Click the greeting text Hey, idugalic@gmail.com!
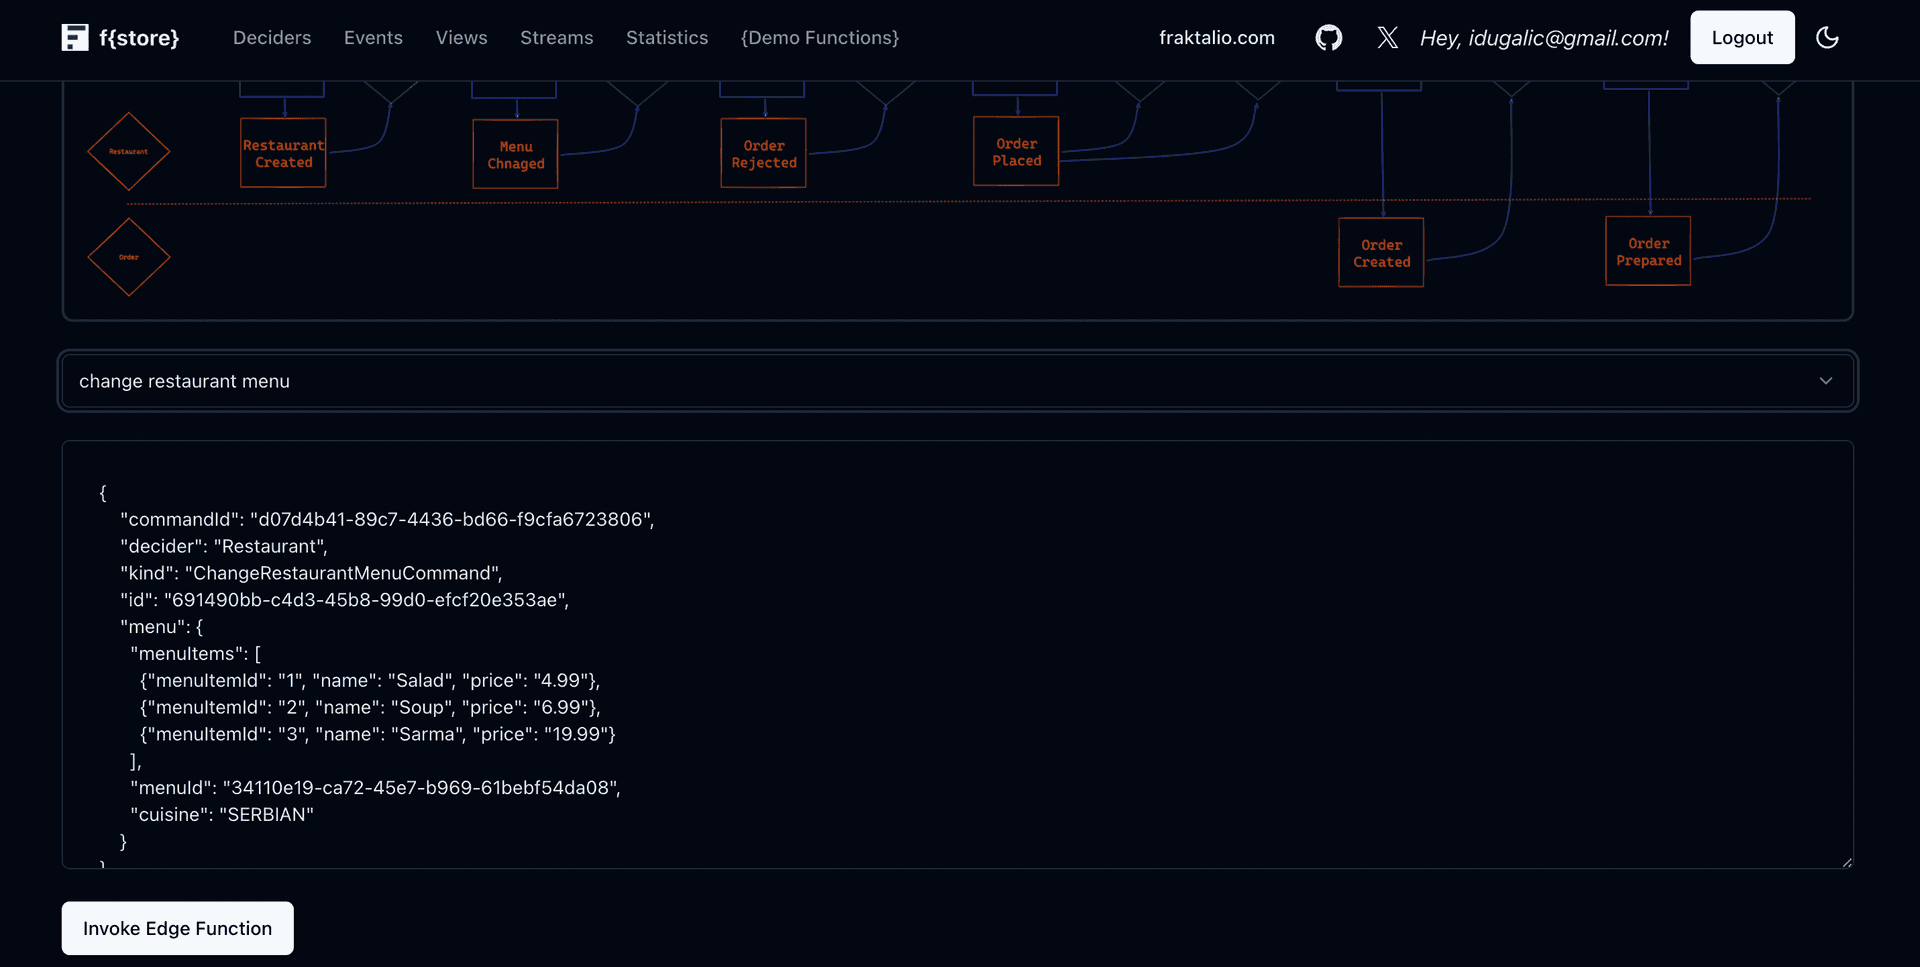1920x967 pixels. [1544, 38]
